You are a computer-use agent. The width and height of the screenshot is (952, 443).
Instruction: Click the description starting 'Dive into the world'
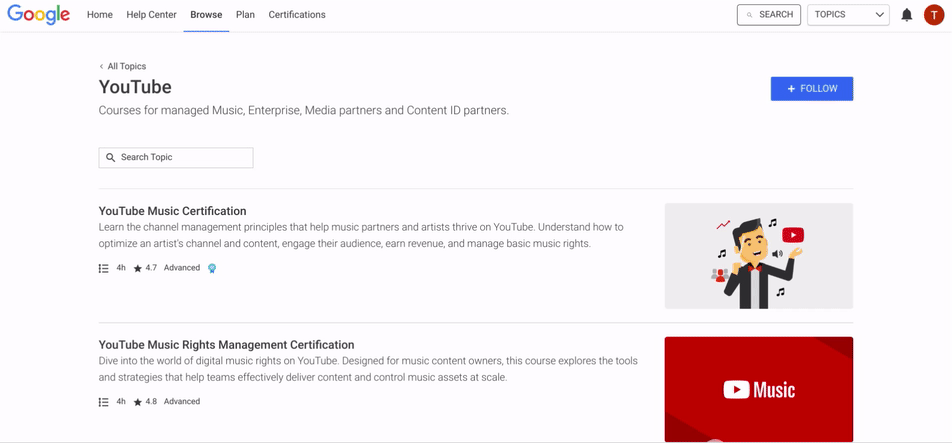368,369
